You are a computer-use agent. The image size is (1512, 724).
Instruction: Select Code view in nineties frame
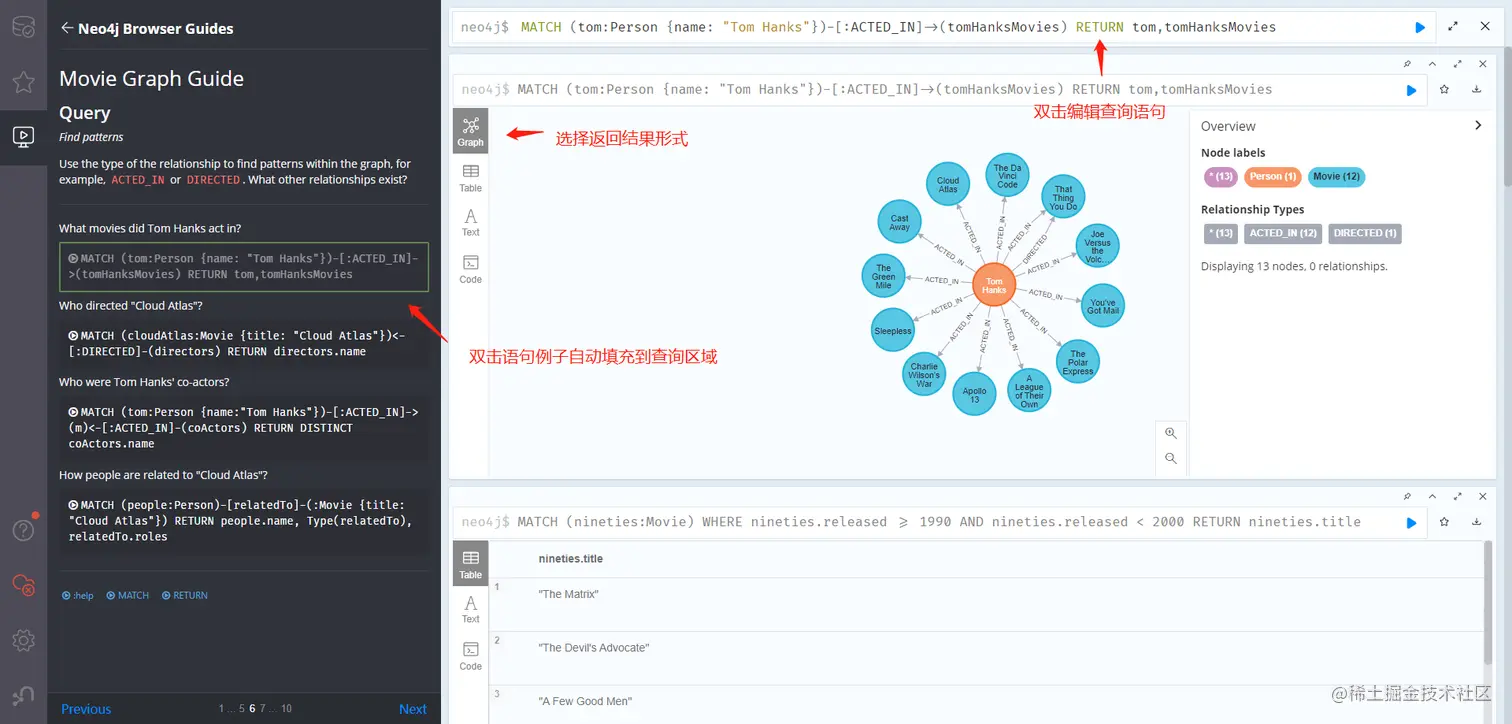(x=470, y=656)
